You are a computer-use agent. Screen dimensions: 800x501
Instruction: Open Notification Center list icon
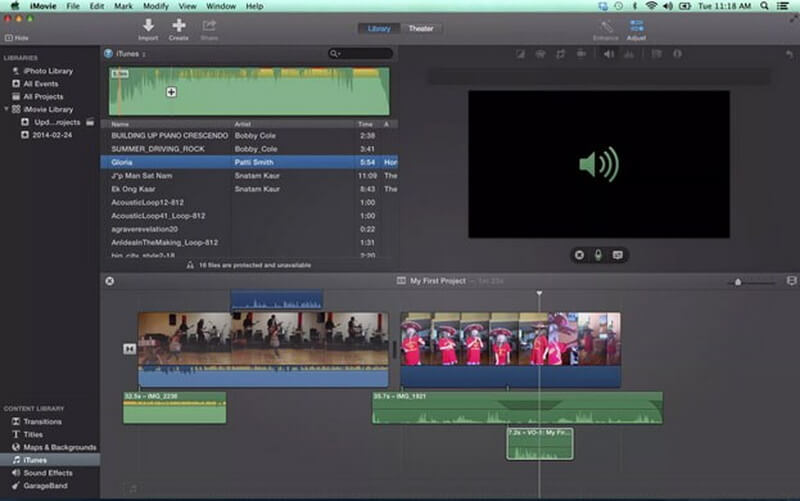(x=783, y=6)
